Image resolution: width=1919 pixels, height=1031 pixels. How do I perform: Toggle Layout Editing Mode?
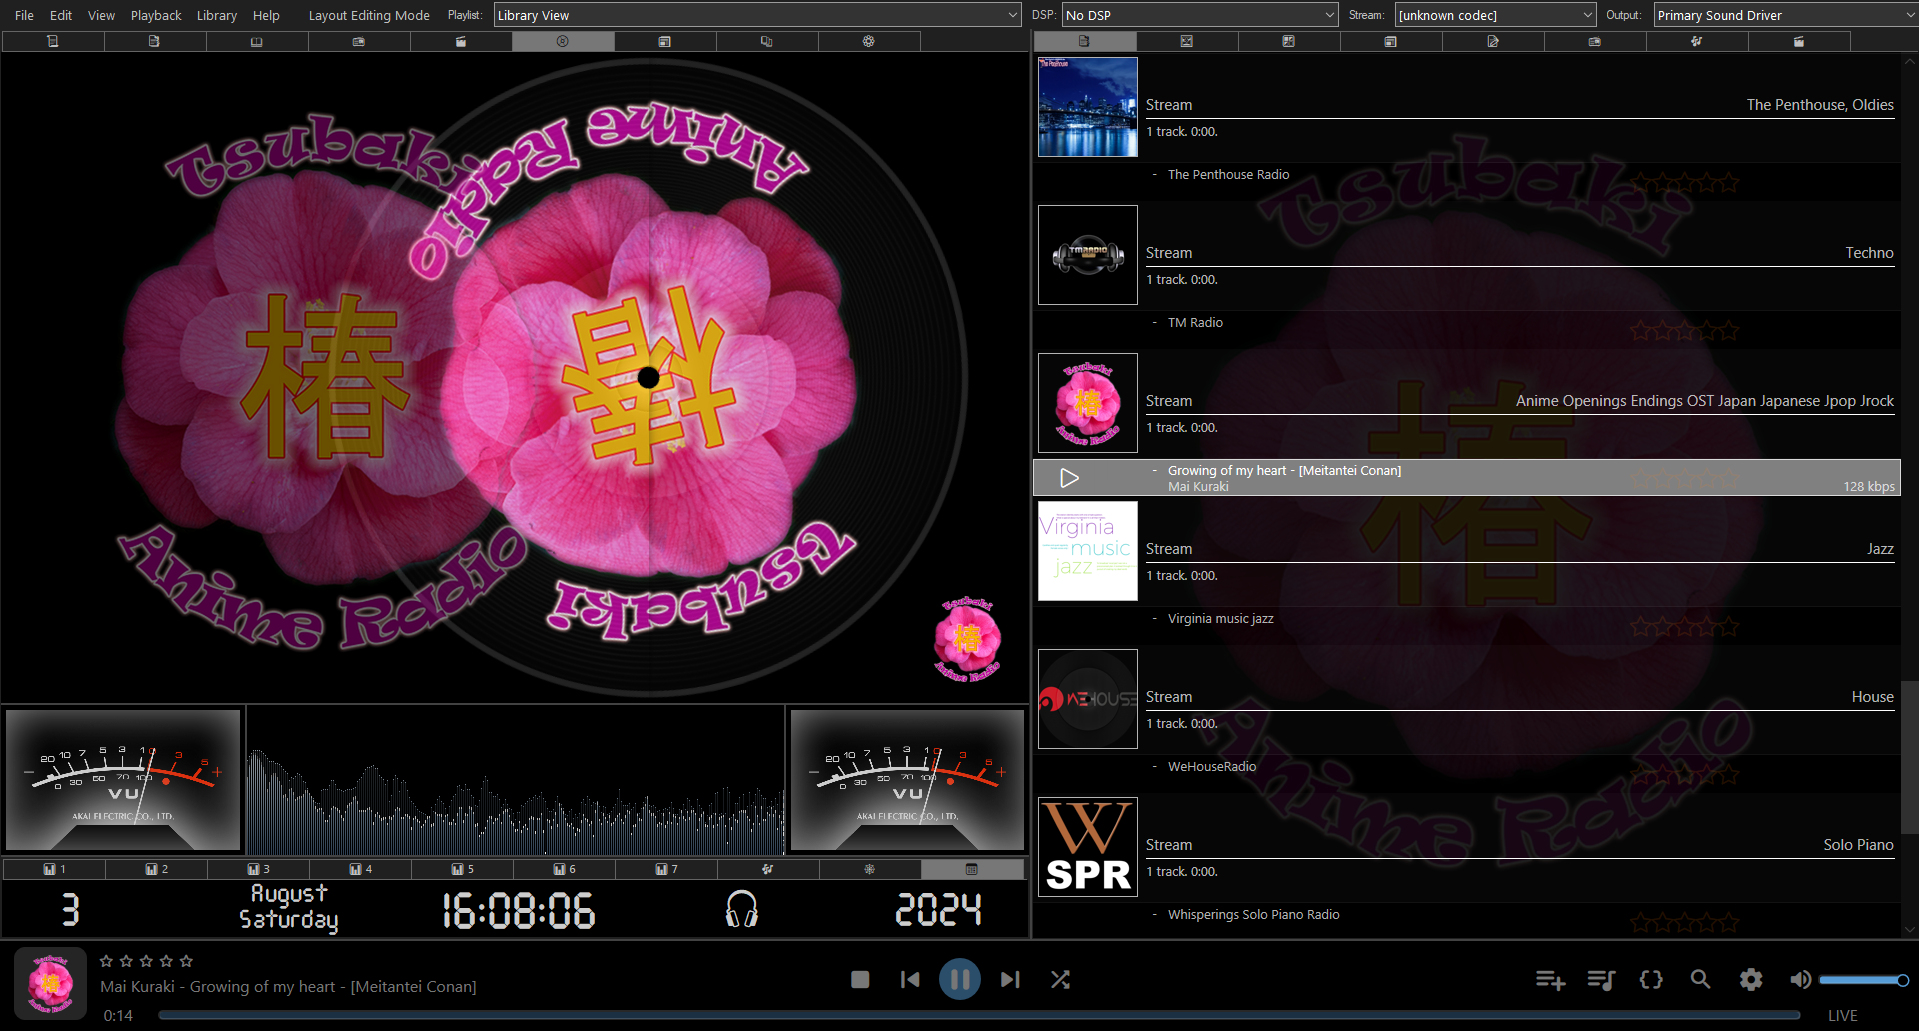369,15
